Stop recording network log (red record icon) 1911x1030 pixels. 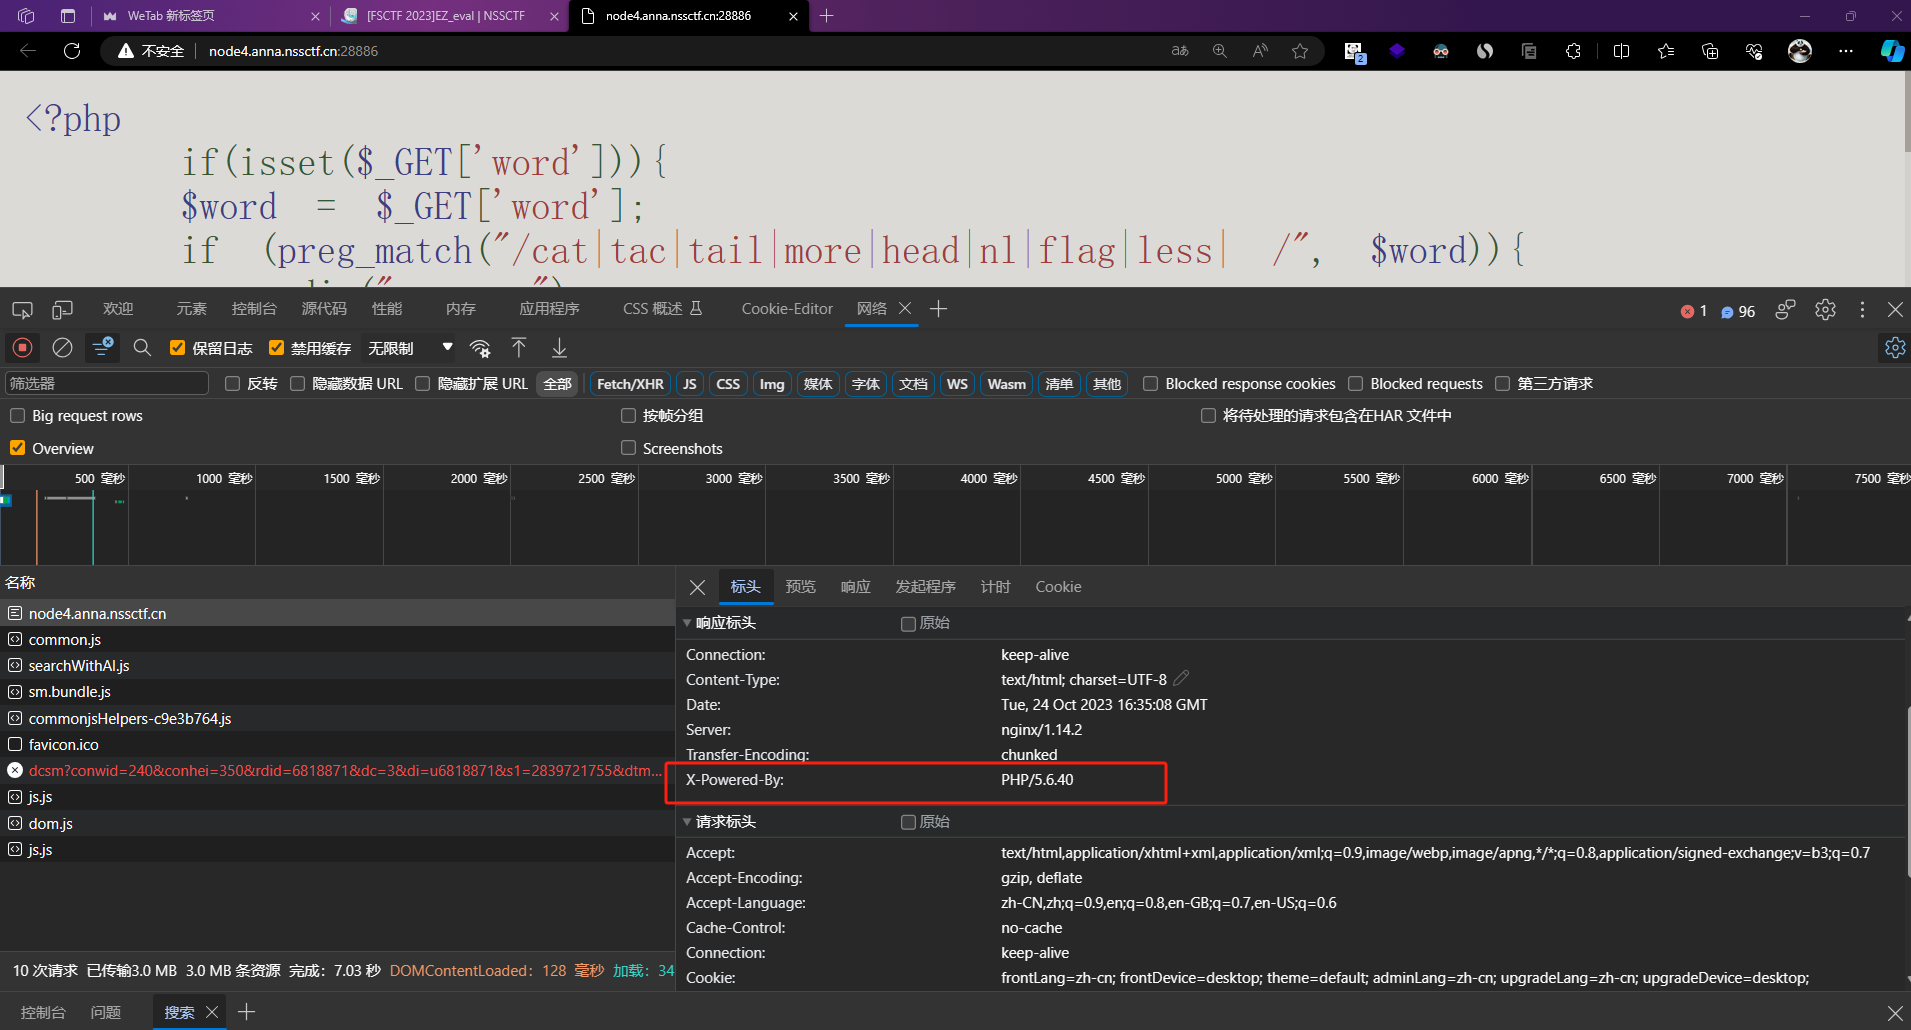pyautogui.click(x=21, y=347)
